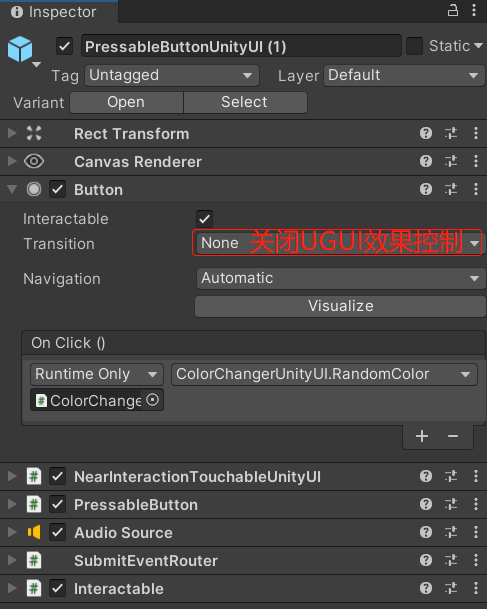Open the Inspector panel three-dot menu
The height and width of the screenshot is (609, 487).
tap(474, 10)
